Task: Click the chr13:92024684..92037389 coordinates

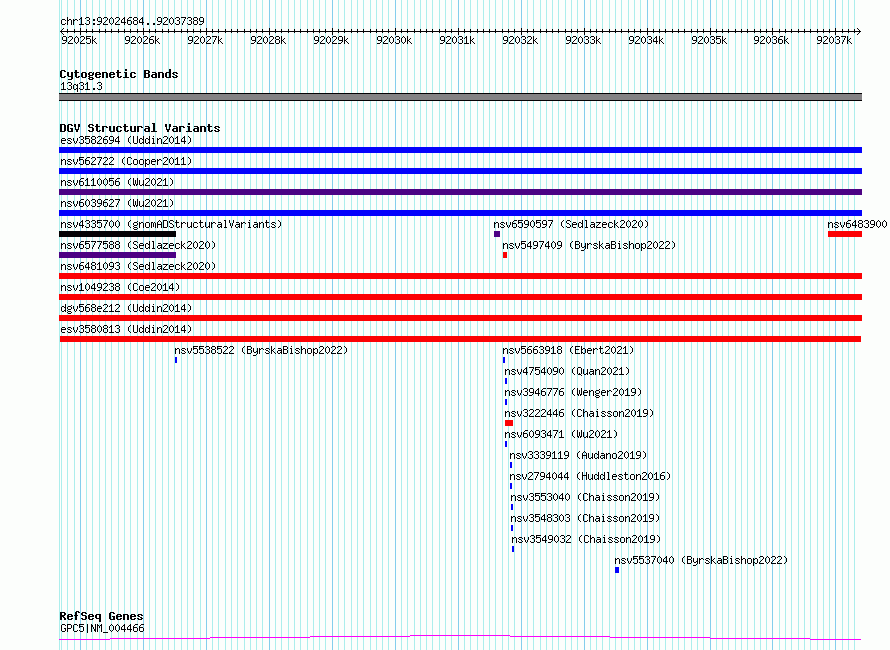Action: pos(132,21)
